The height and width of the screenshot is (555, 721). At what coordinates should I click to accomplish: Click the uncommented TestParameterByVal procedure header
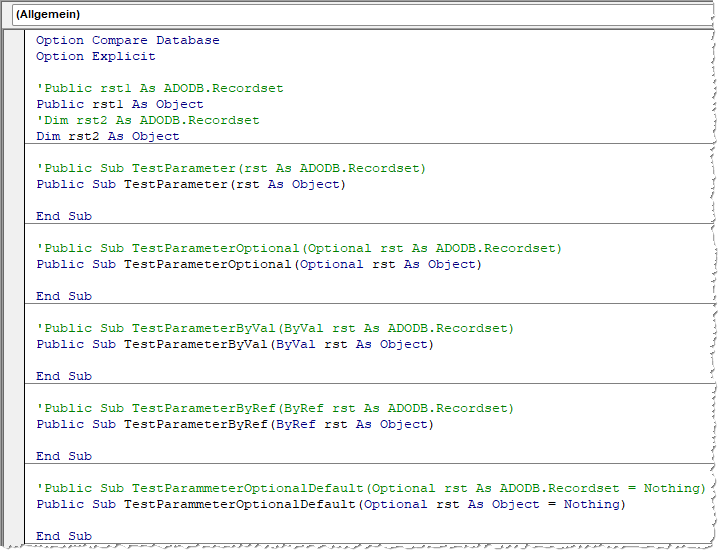pyautogui.click(x=234, y=344)
